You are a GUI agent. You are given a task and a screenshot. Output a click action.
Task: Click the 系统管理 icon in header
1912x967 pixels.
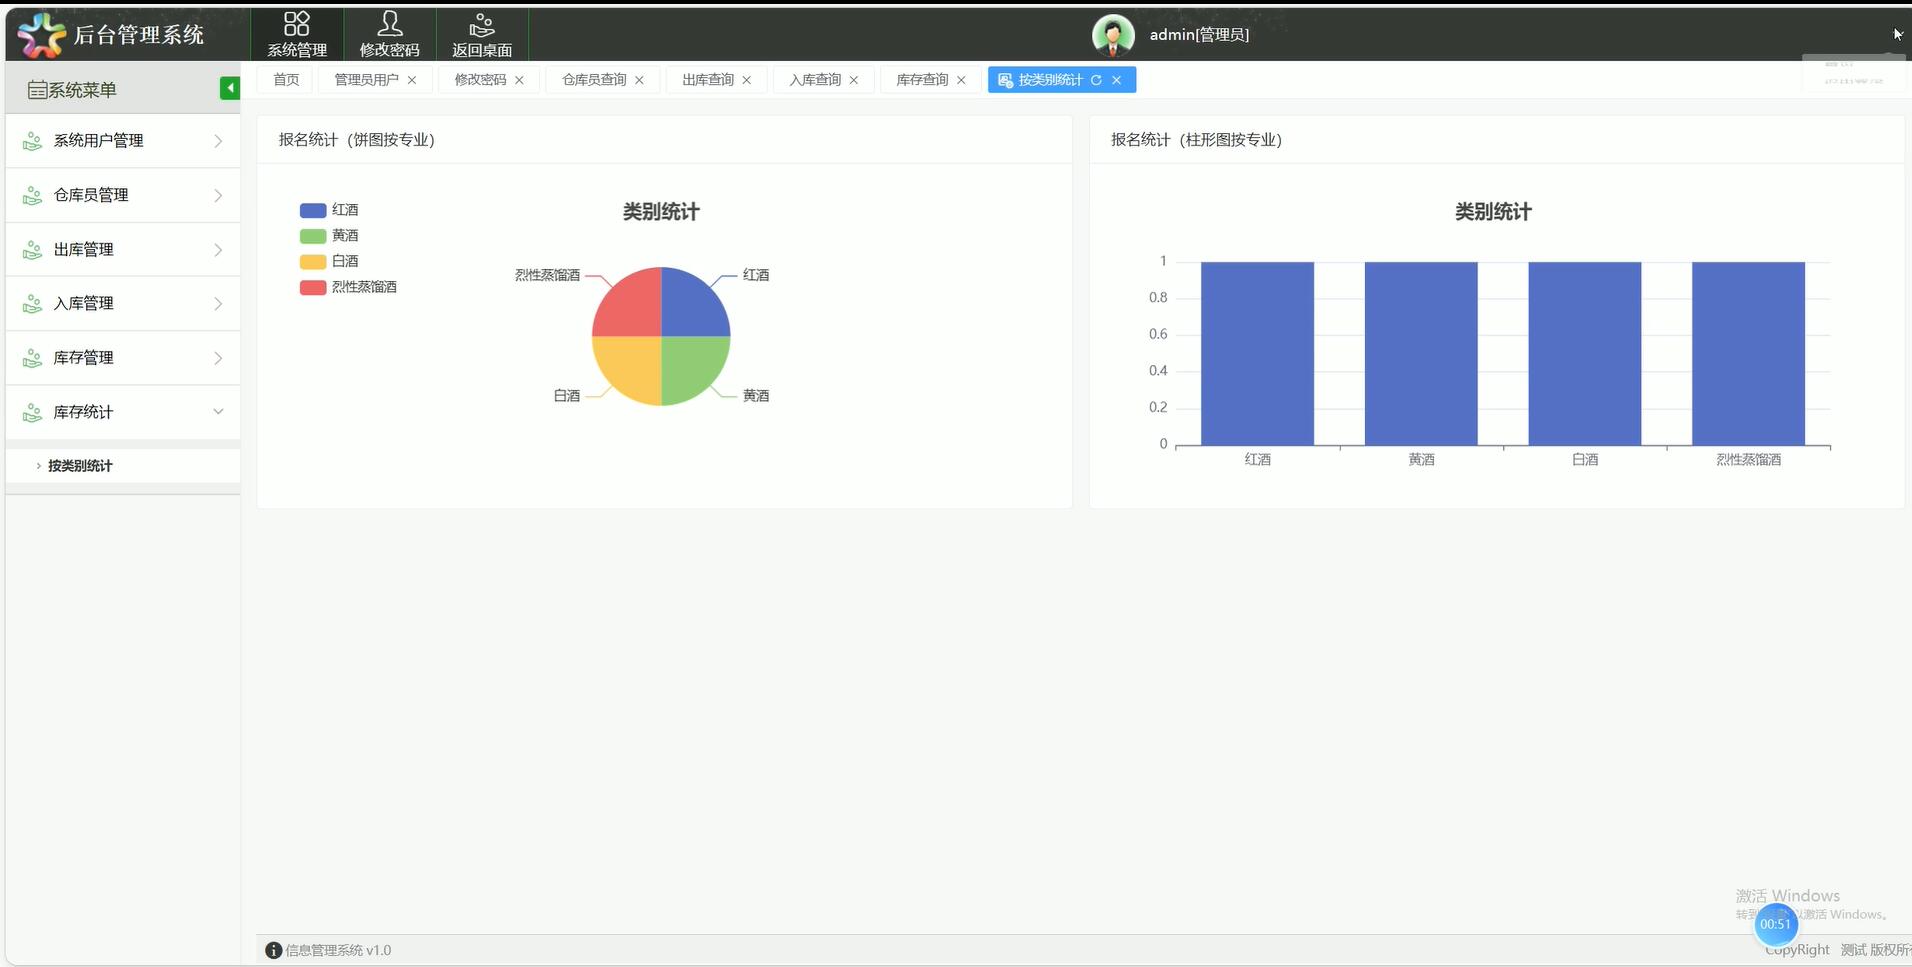click(297, 34)
